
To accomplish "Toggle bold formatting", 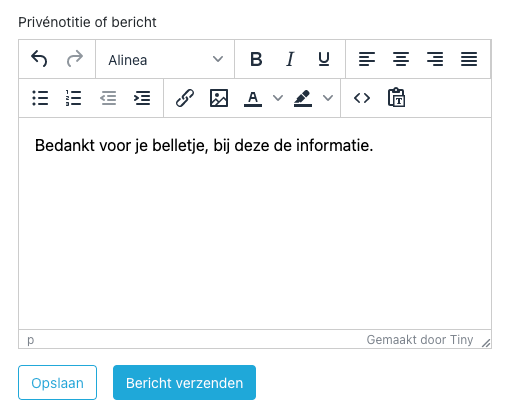I will tap(256, 59).
